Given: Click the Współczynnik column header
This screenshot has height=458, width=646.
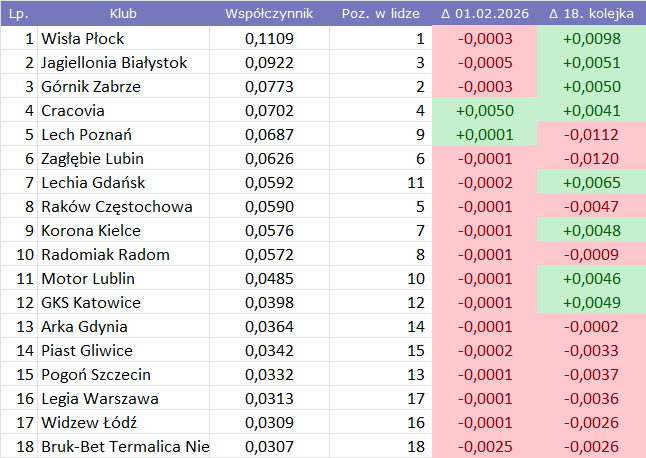Looking at the screenshot, I should click(269, 14).
